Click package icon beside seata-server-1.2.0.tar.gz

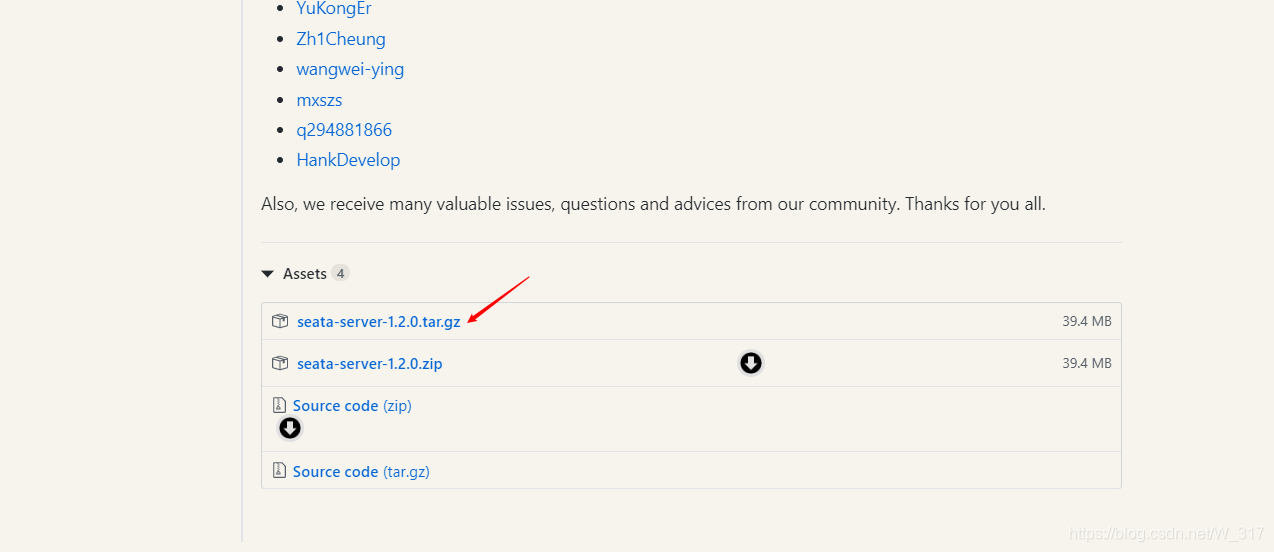tap(280, 322)
